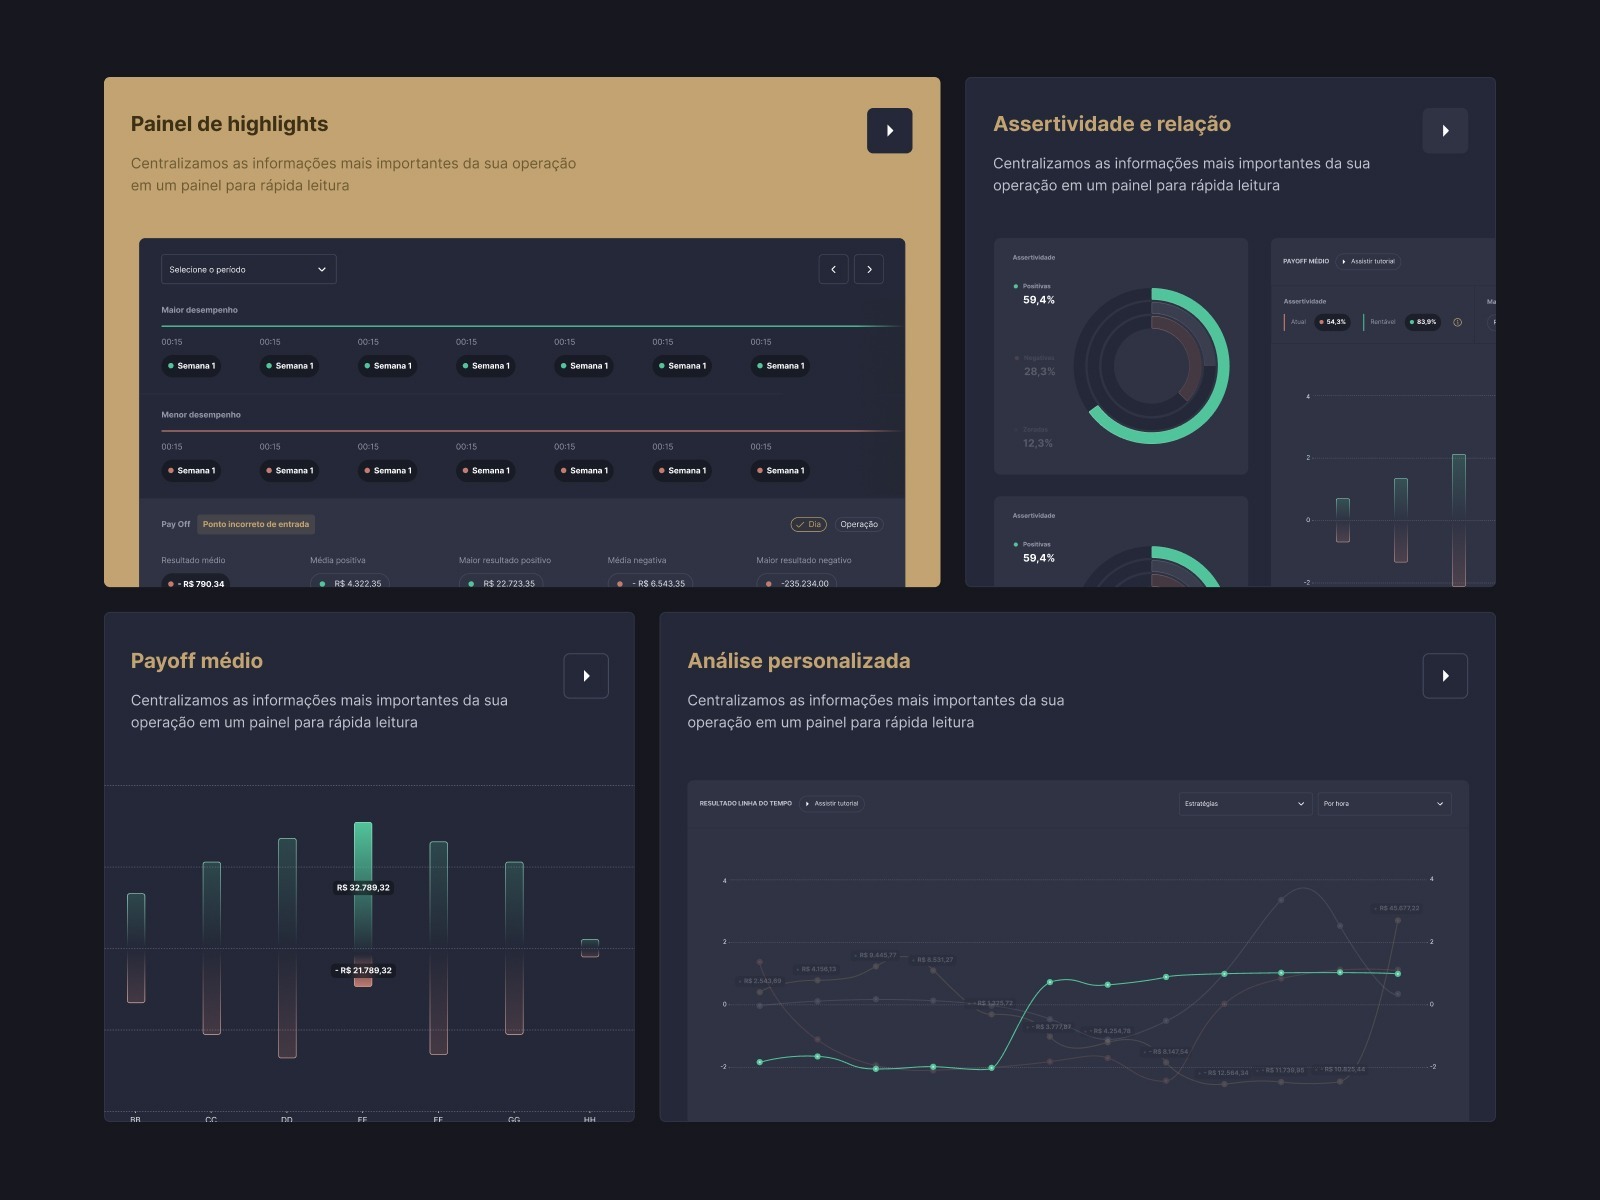Open the Selecione o período dropdown

coord(249,269)
